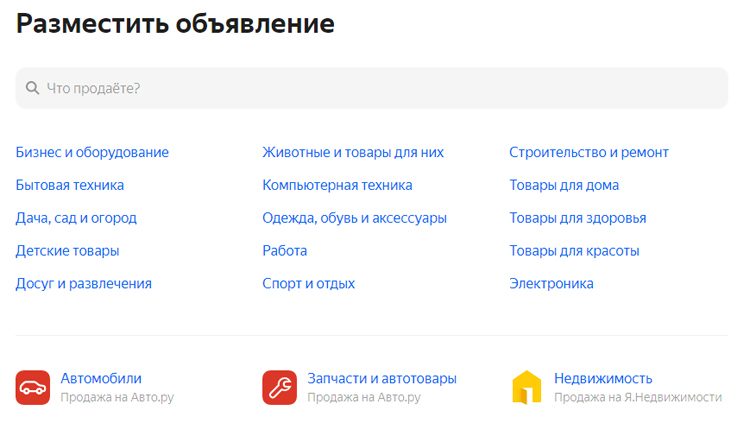This screenshot has width=750, height=442.
Task: Click the yellow house Недвижимость icon
Action: click(x=526, y=387)
